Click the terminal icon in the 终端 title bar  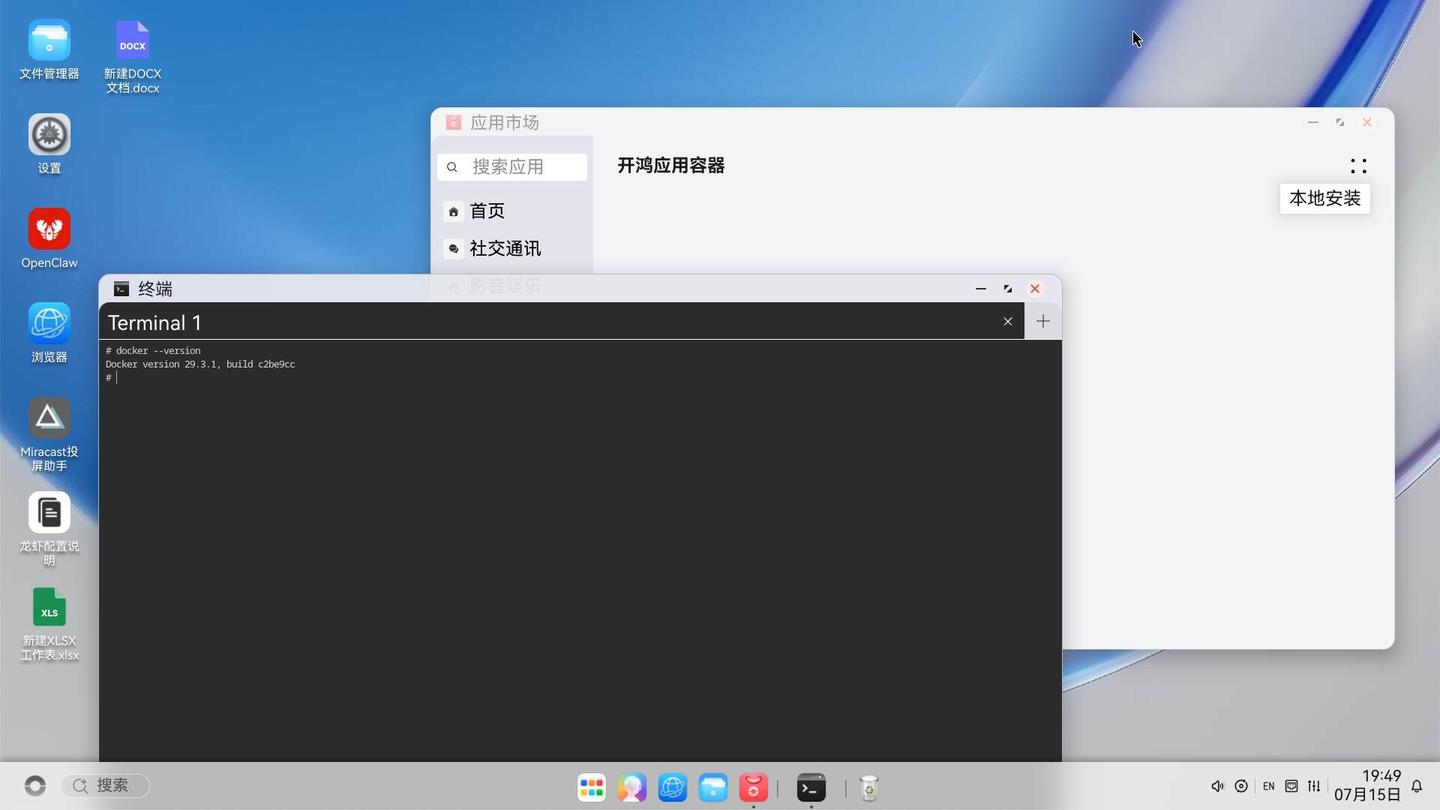pyautogui.click(x=121, y=289)
